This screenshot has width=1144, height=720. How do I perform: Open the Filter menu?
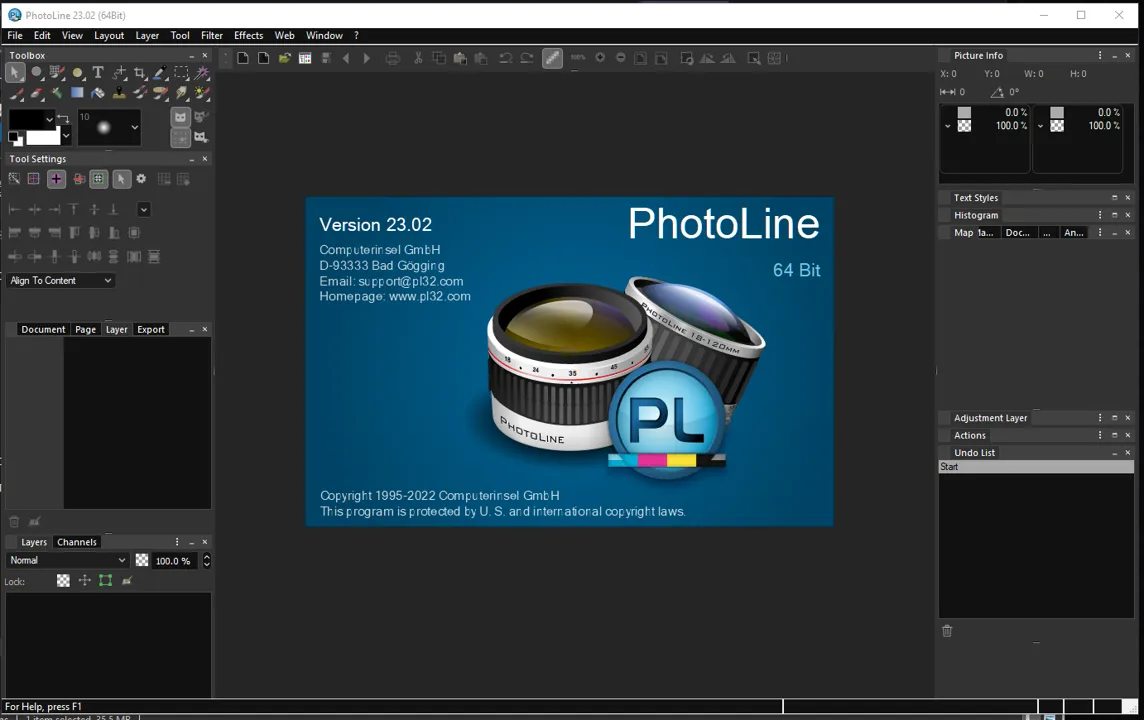(212, 35)
